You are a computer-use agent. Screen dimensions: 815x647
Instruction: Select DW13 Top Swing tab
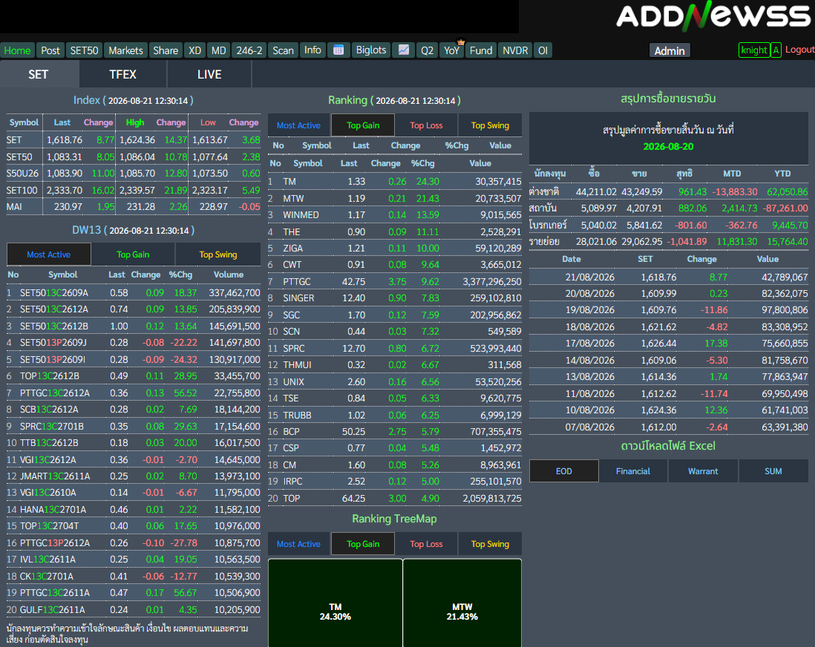(218, 255)
